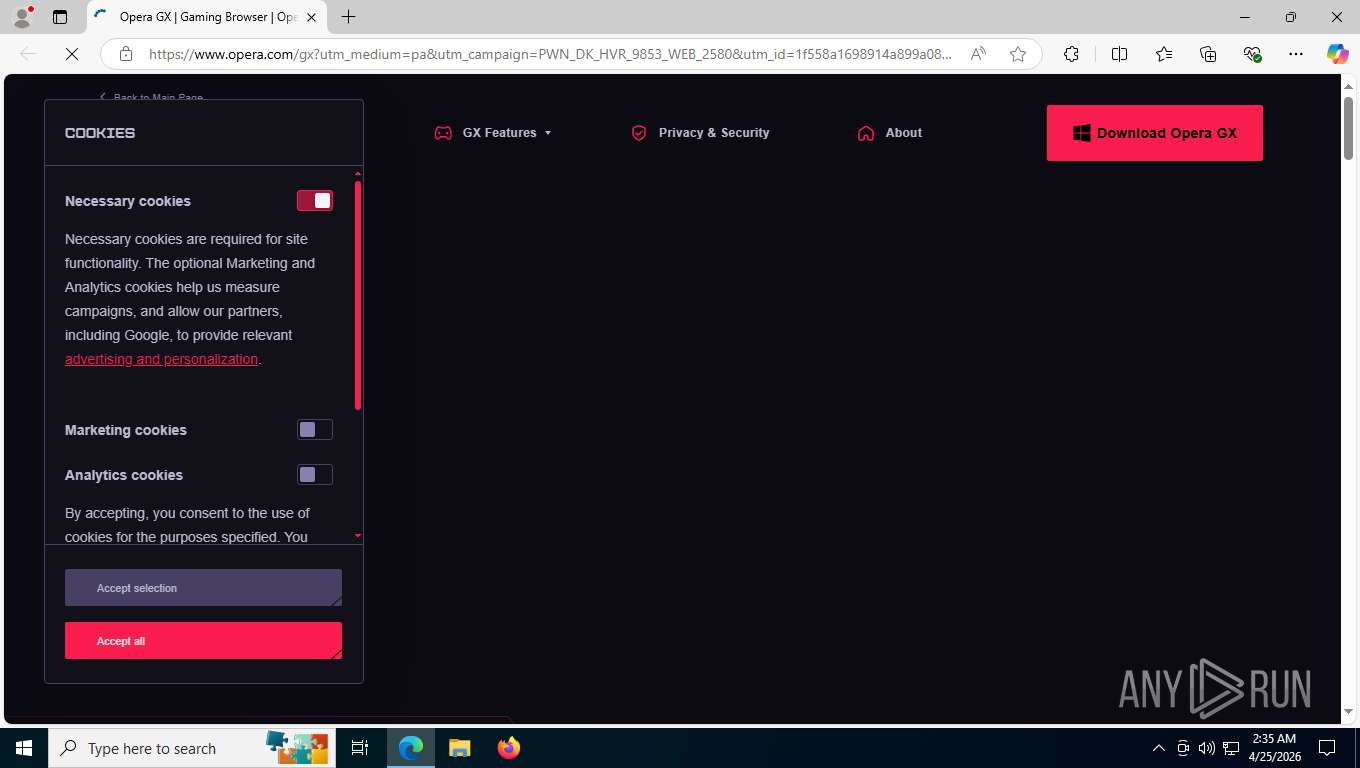
Task: Open Task View on the taskbar
Action: [x=360, y=748]
